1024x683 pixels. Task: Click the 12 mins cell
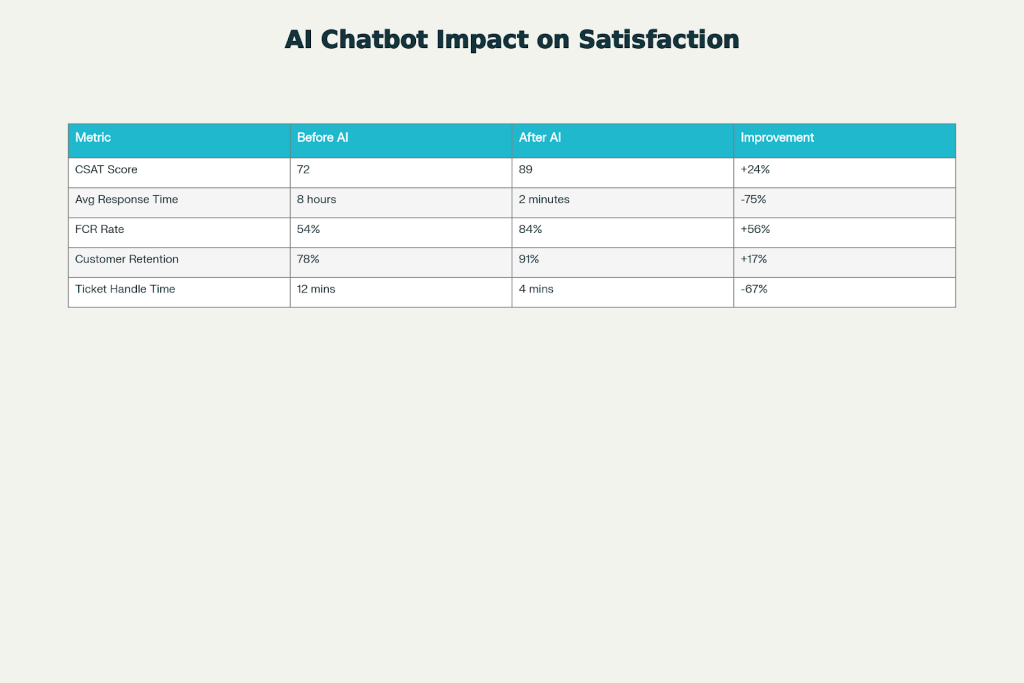pyautogui.click(x=316, y=290)
